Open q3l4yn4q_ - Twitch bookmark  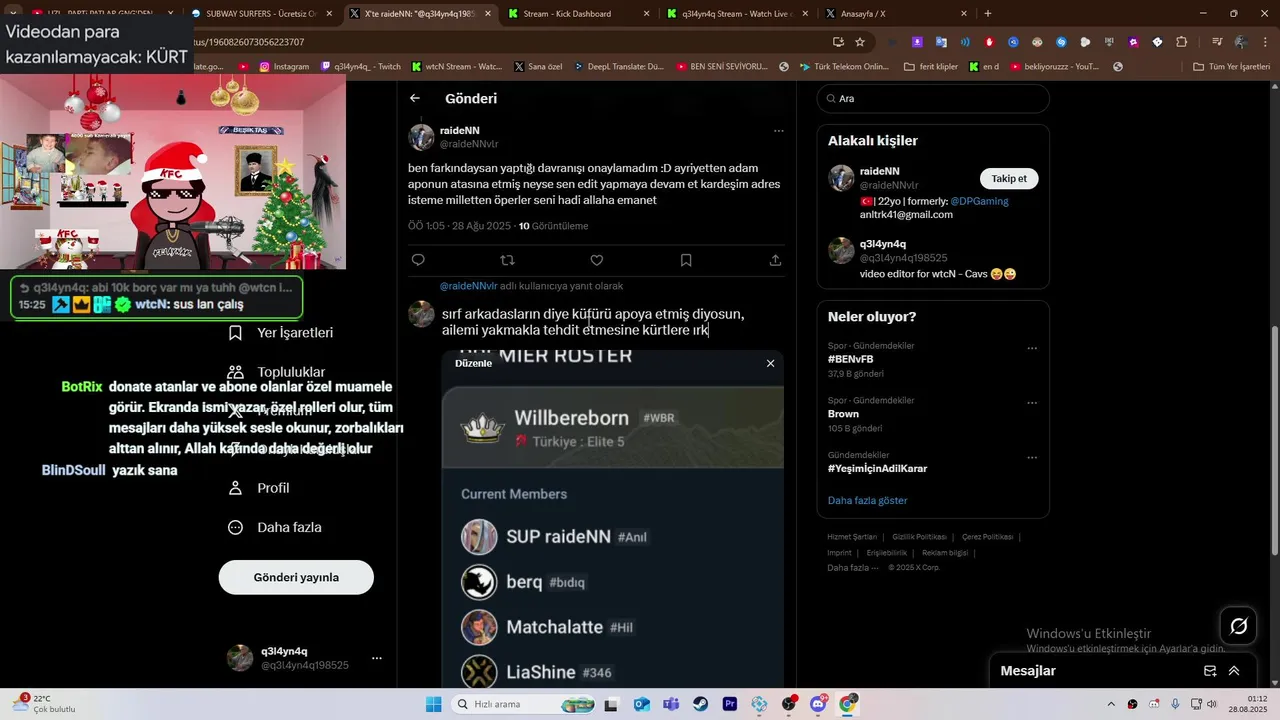coord(361,67)
